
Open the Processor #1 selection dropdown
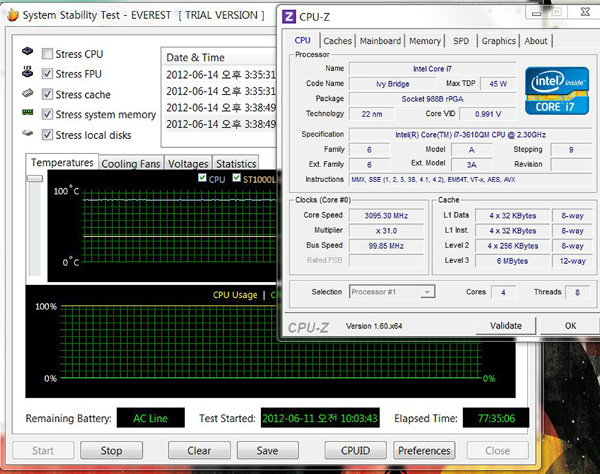(x=392, y=292)
